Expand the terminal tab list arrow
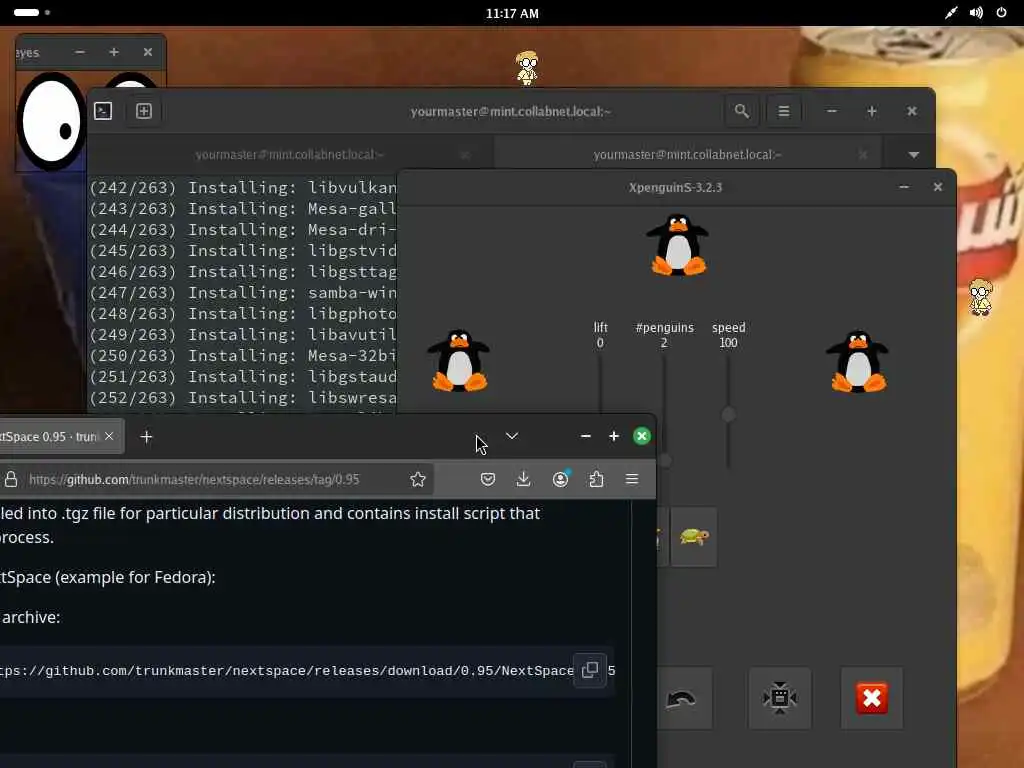This screenshot has height=768, width=1024. click(x=914, y=155)
